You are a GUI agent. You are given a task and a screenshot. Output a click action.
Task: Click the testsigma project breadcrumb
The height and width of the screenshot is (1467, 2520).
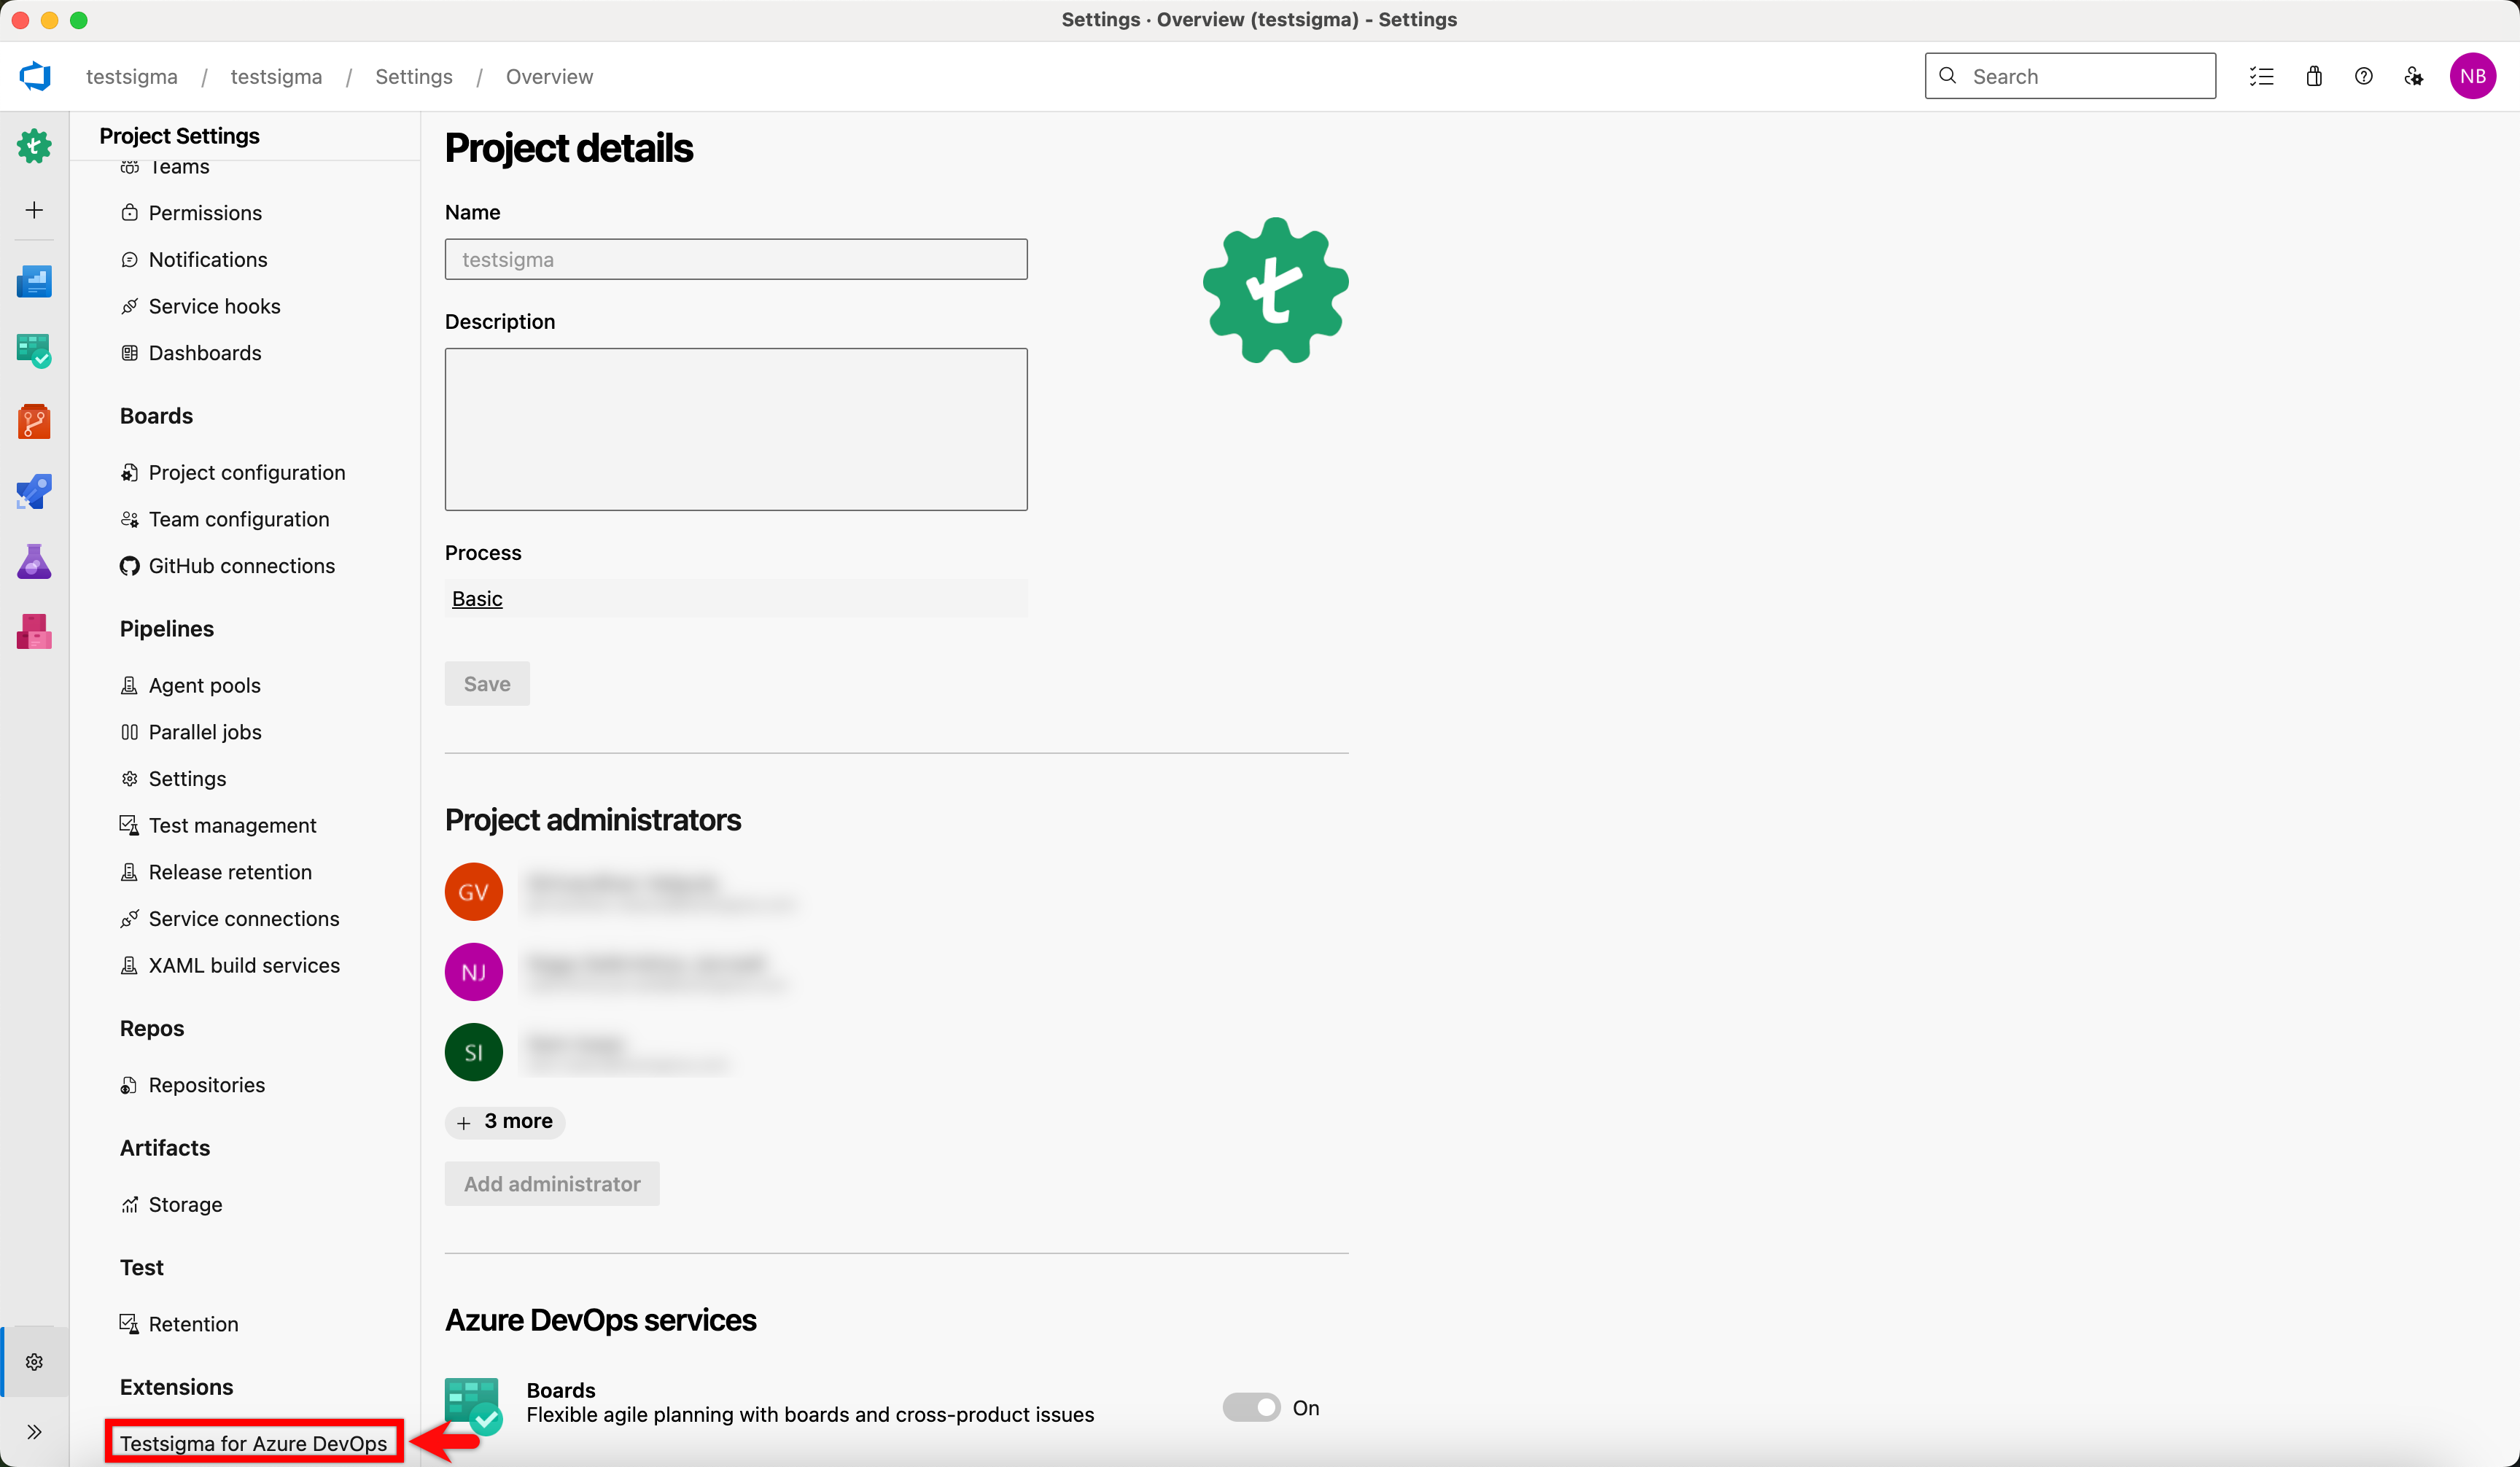(x=276, y=76)
